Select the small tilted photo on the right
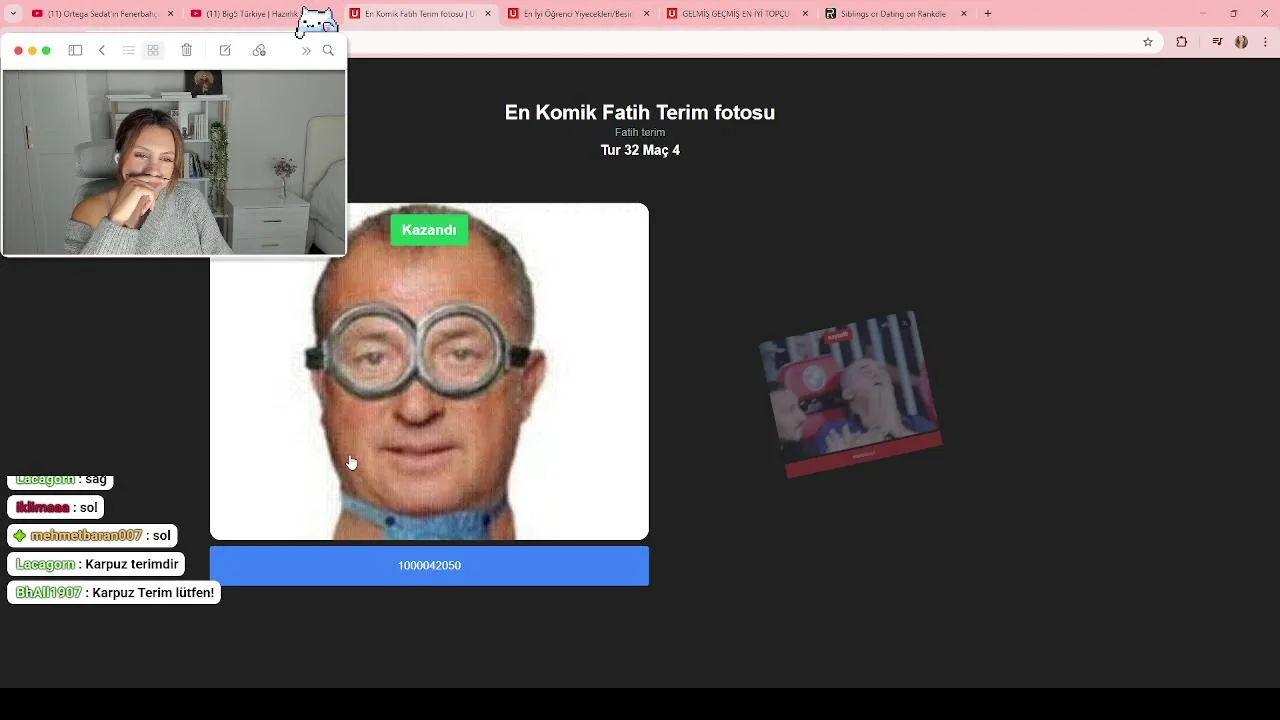 pyautogui.click(x=850, y=395)
